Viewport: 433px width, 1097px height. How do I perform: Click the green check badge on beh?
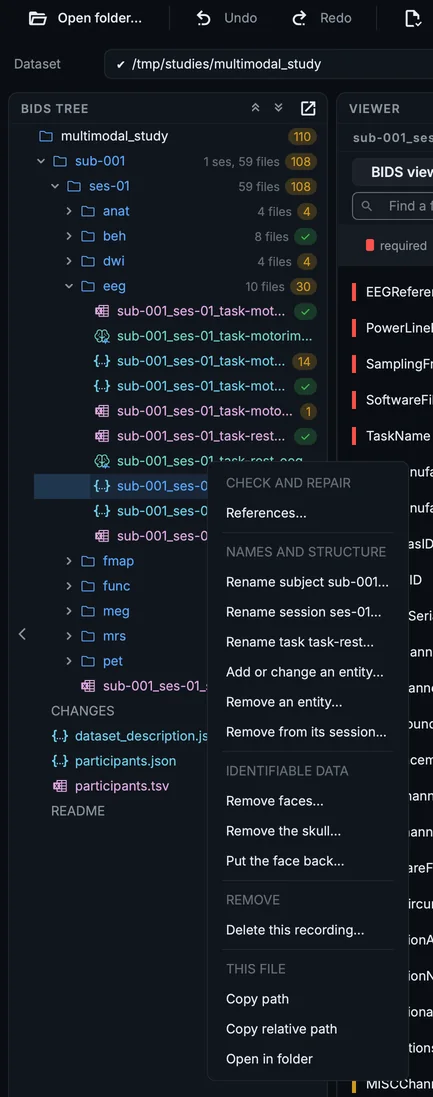pos(305,236)
